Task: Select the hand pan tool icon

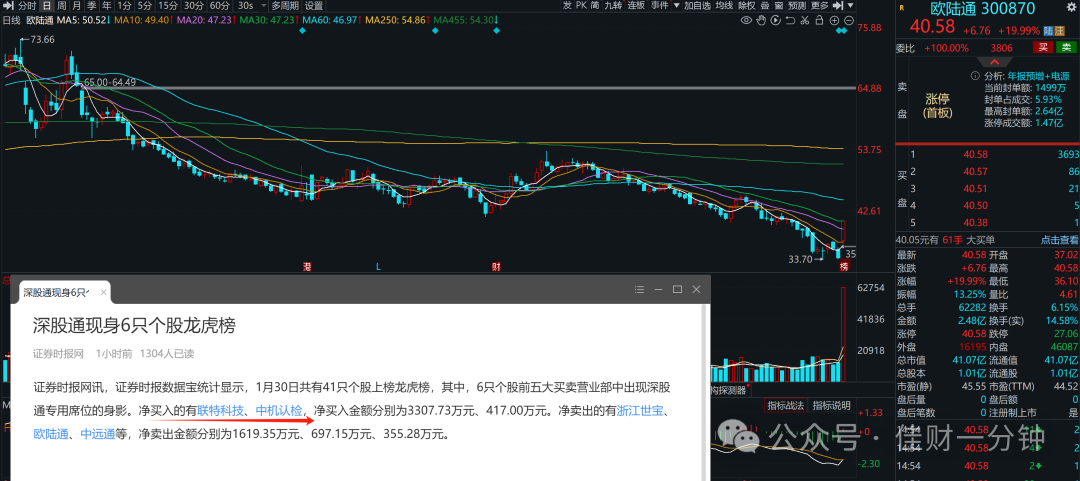Action: pyautogui.click(x=761, y=21)
